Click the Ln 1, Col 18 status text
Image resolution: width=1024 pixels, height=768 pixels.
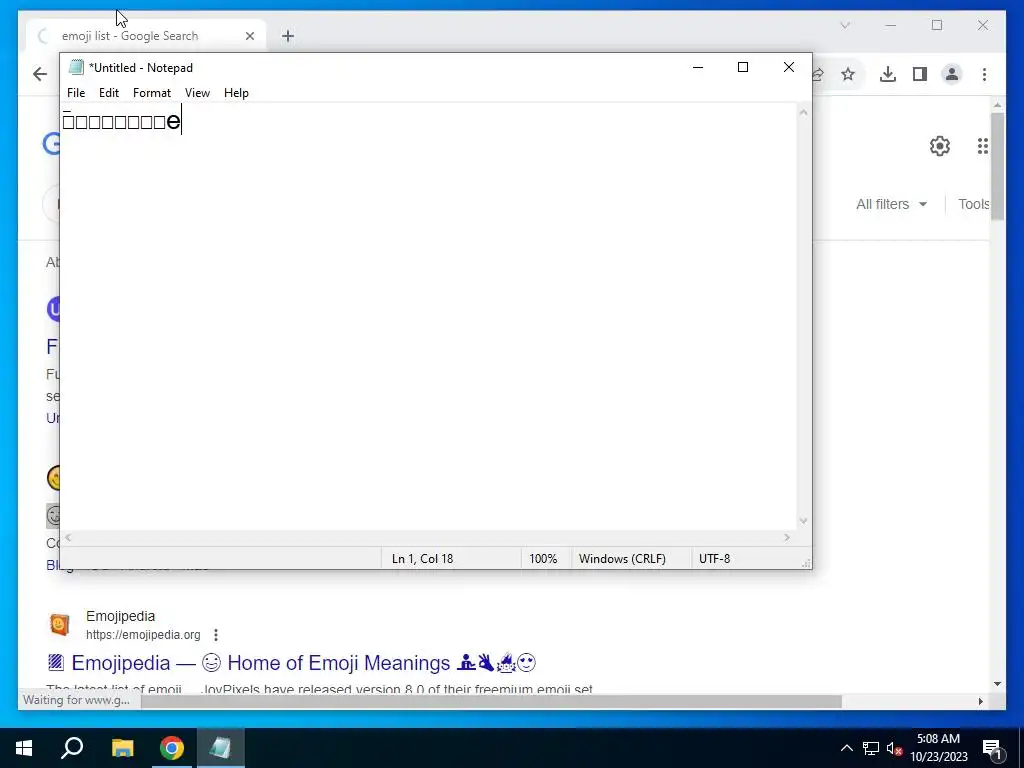click(x=422, y=558)
